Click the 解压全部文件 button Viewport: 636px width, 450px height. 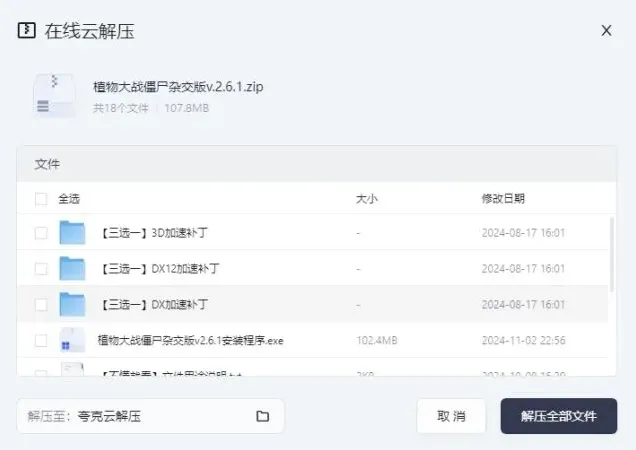click(x=559, y=416)
